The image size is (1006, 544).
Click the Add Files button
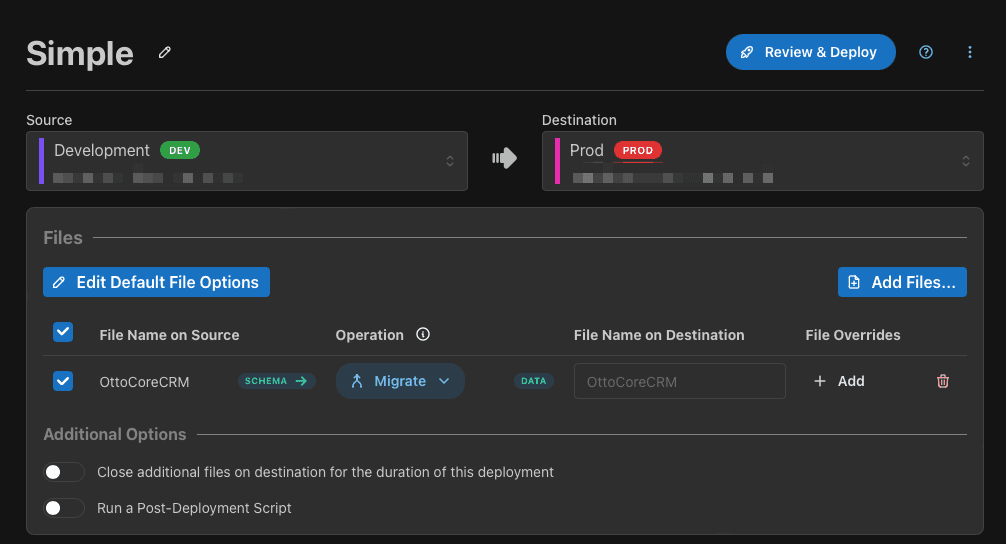coord(902,282)
